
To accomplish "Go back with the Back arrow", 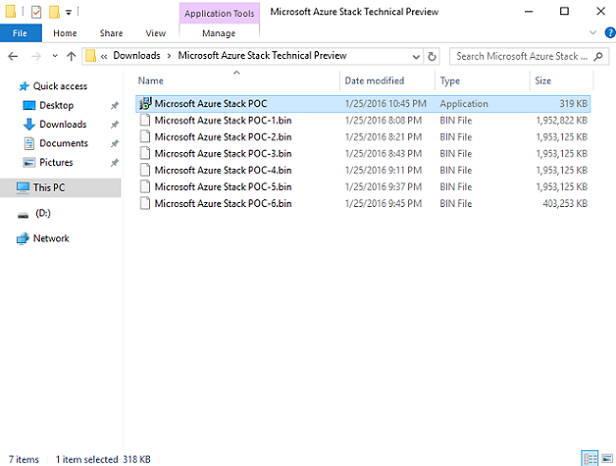I will click(x=13, y=57).
